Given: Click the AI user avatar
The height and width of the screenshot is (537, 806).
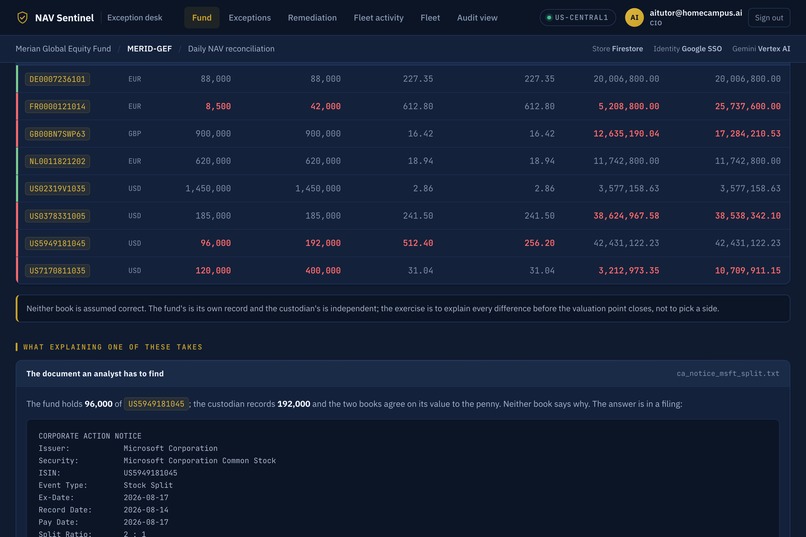Looking at the screenshot, I should point(634,17).
